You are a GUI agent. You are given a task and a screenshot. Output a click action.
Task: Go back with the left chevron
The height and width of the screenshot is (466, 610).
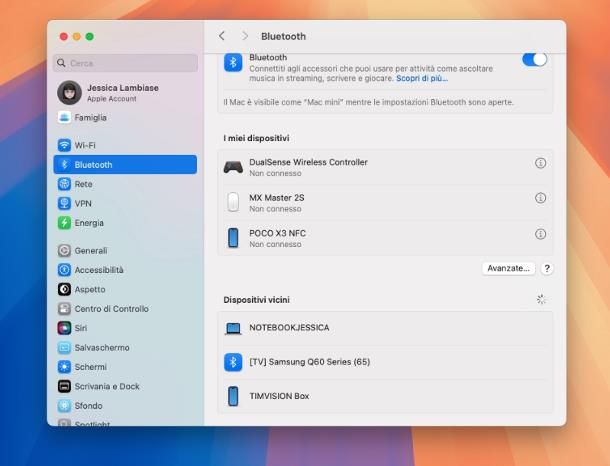222,36
